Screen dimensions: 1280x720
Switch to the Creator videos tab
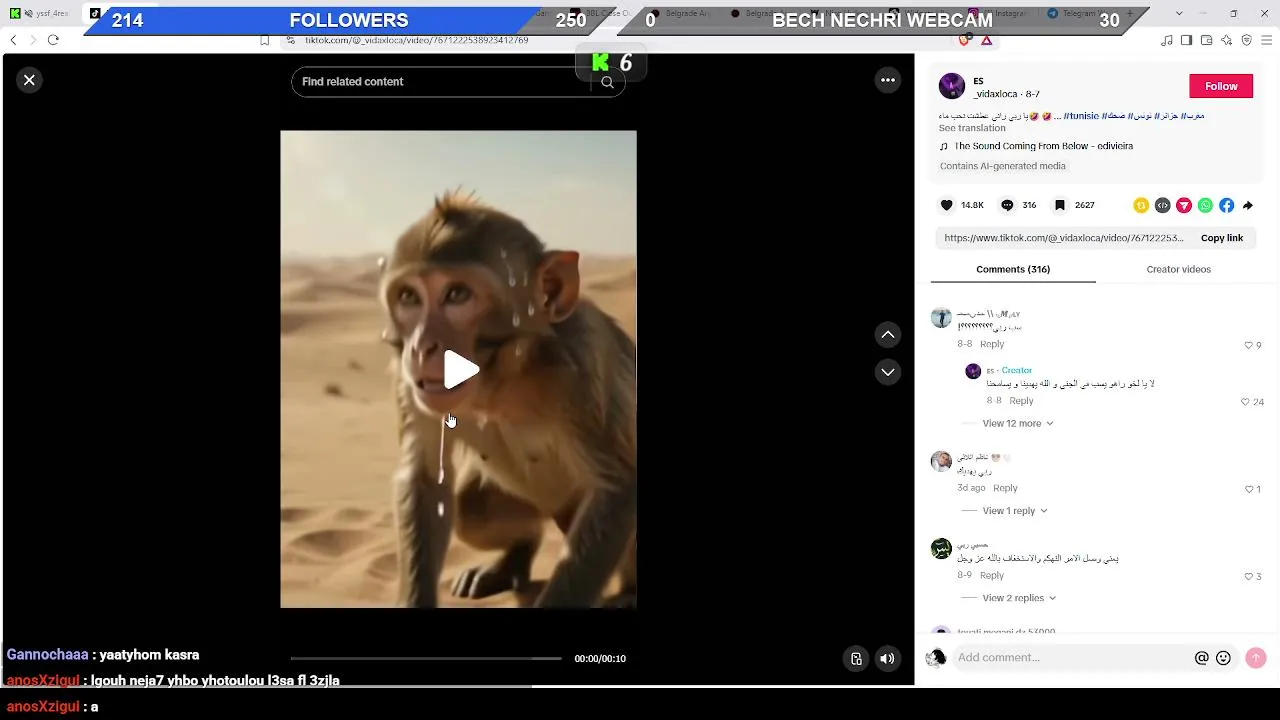click(x=1178, y=269)
